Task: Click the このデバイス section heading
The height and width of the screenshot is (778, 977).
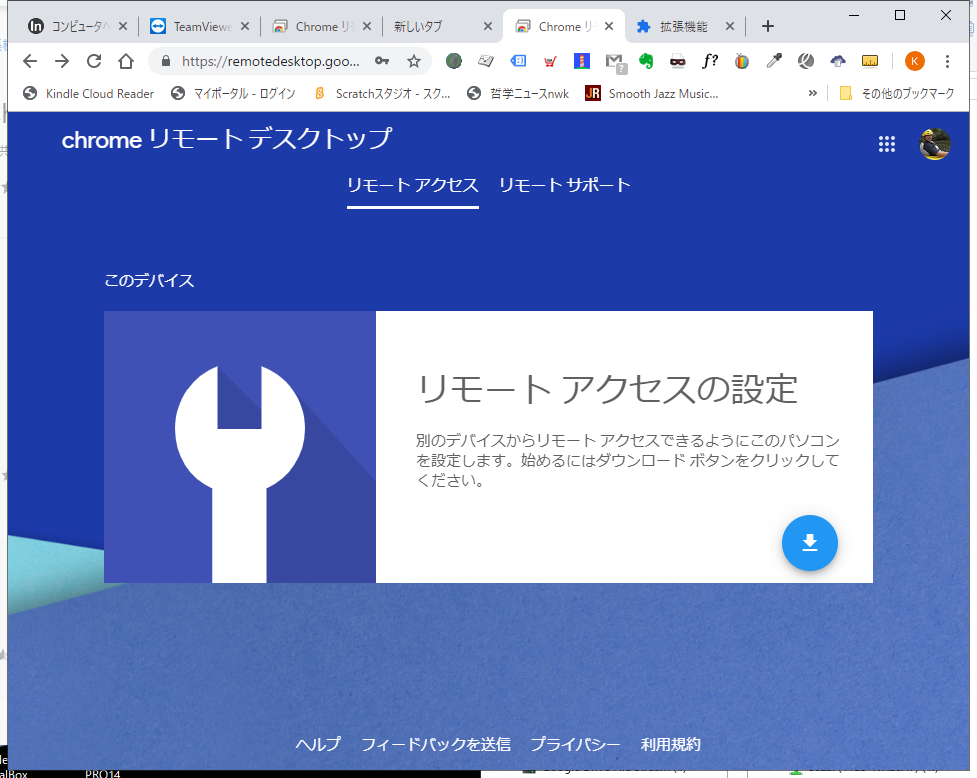Action: (149, 280)
